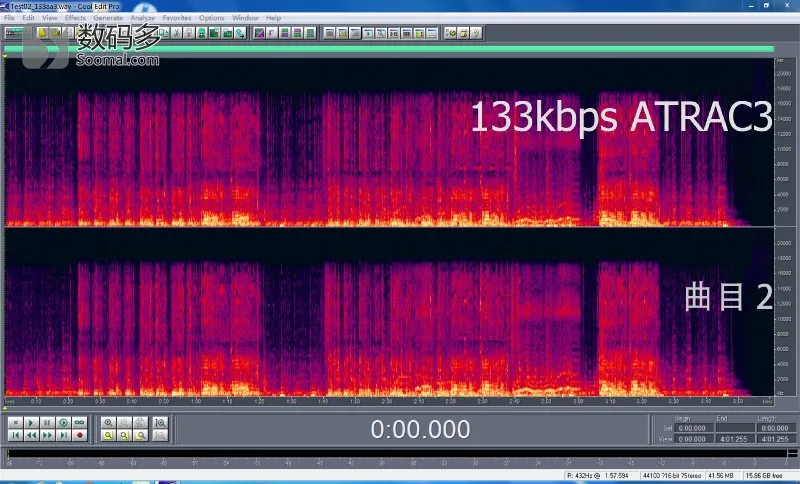Screen dimensions: 800x484
Task: Open the Help menu
Action: tap(273, 18)
